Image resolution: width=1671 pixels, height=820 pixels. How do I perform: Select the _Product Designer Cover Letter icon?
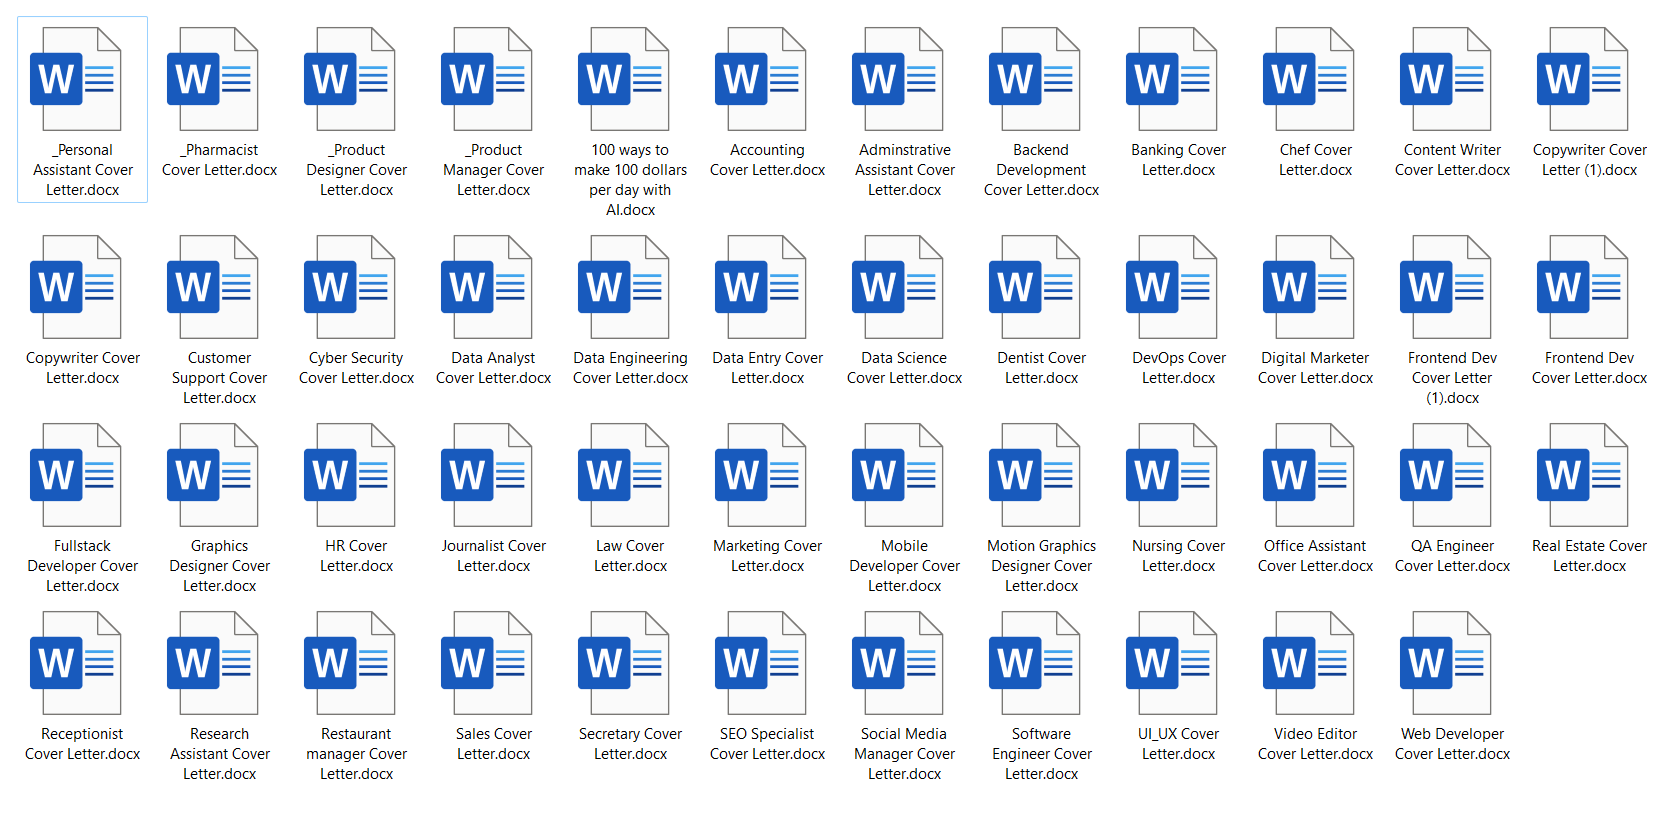pos(350,79)
